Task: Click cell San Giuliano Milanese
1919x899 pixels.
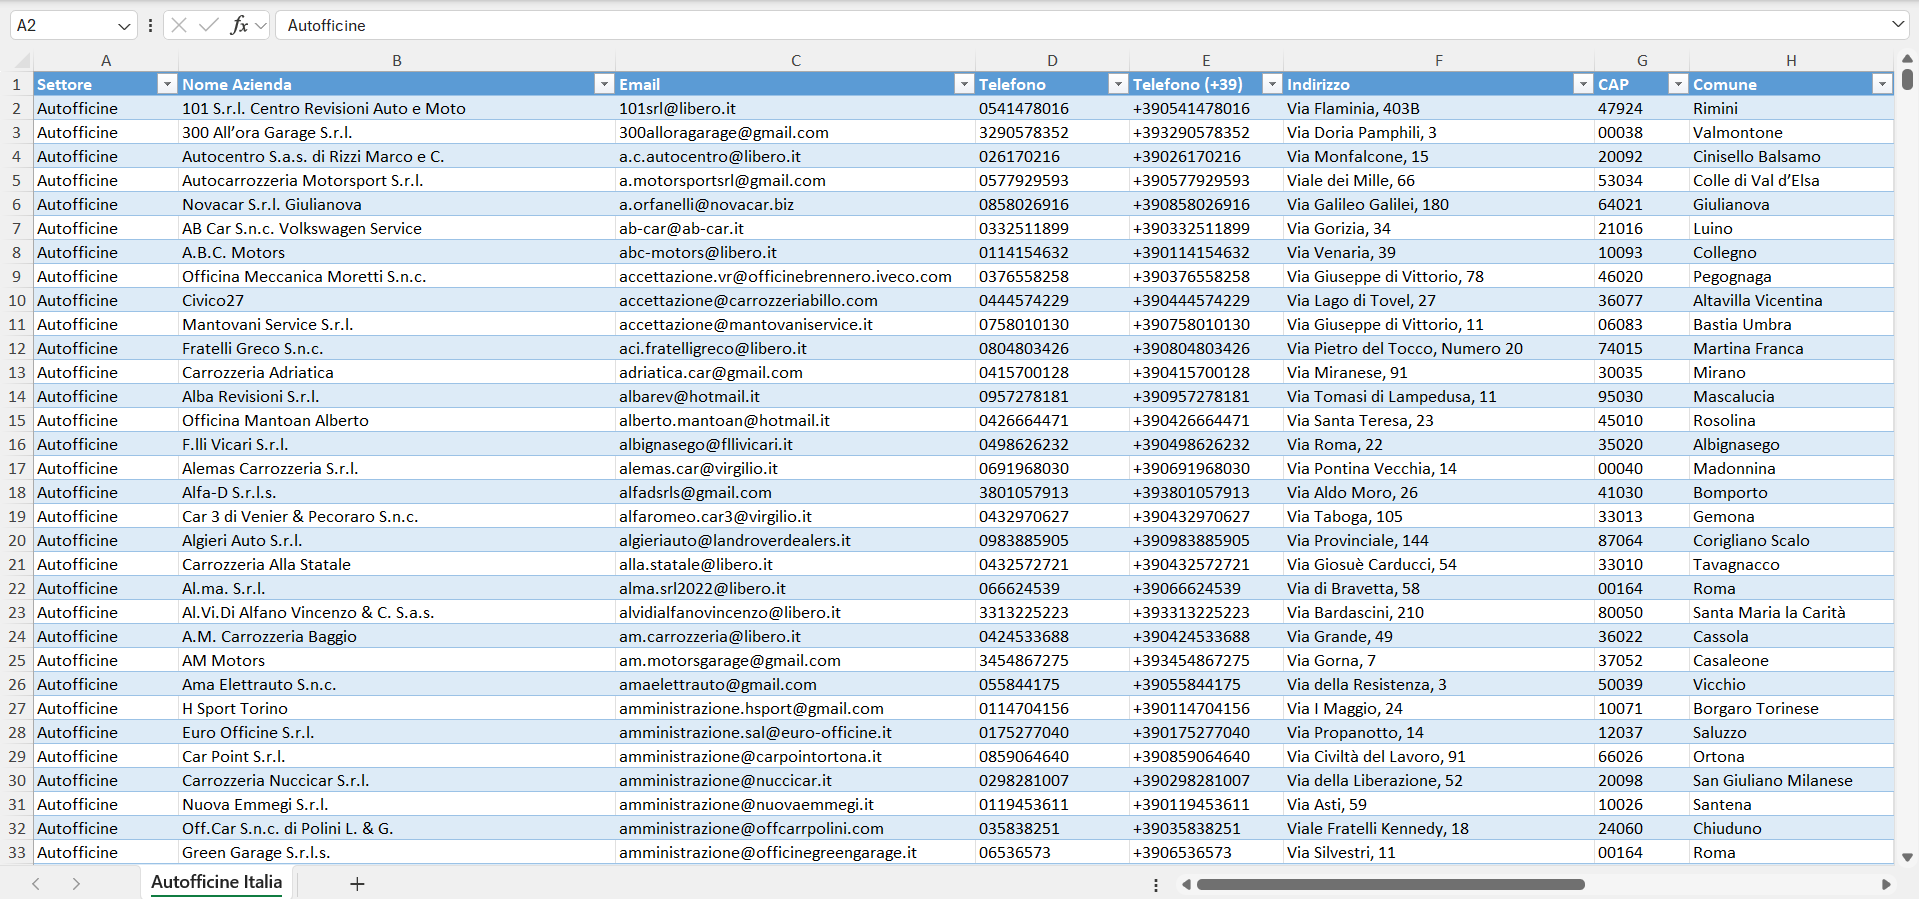Action: point(1791,780)
